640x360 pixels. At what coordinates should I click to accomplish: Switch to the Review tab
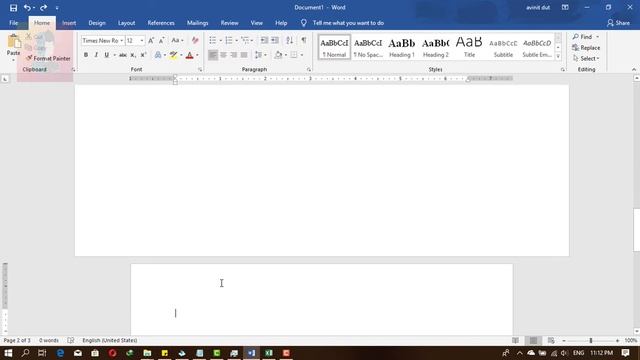coord(229,23)
